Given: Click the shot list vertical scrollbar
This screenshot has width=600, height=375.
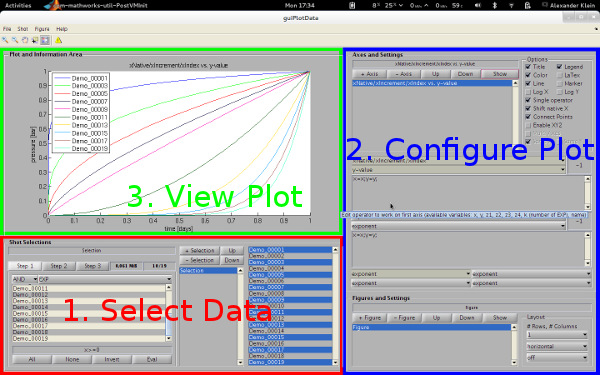Looking at the screenshot, I should 335,305.
